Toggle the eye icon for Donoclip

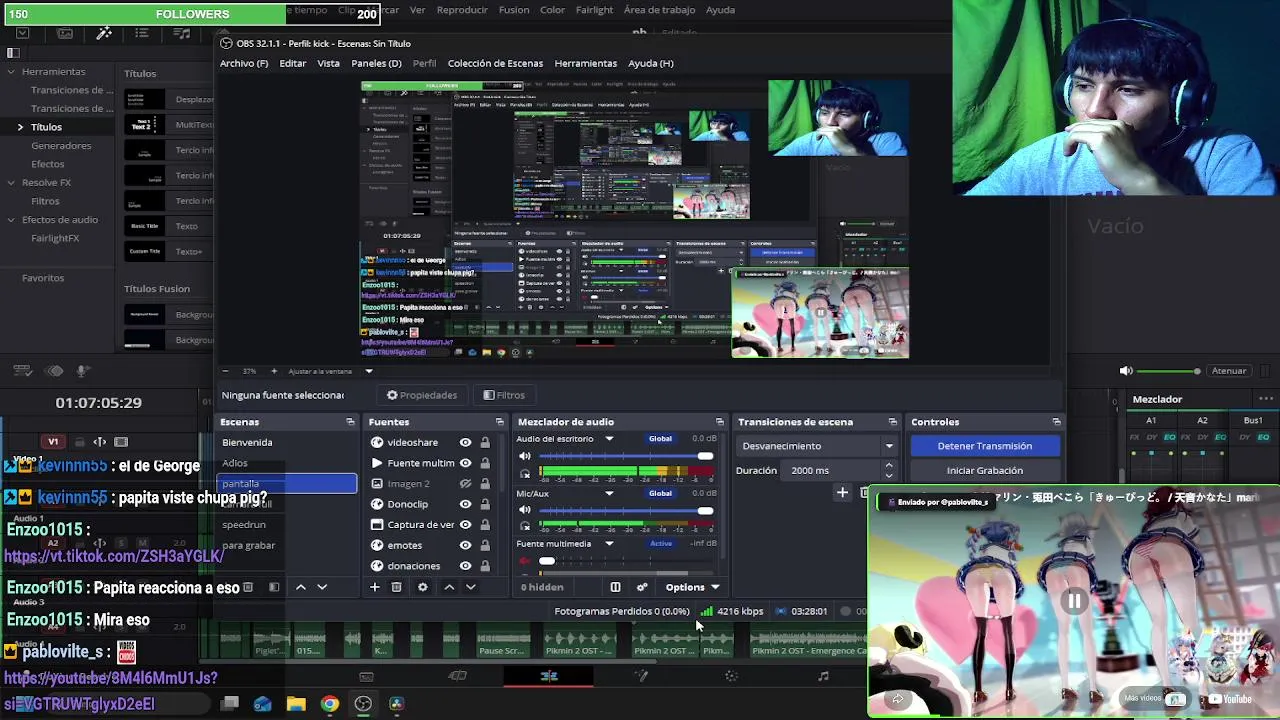coord(465,504)
